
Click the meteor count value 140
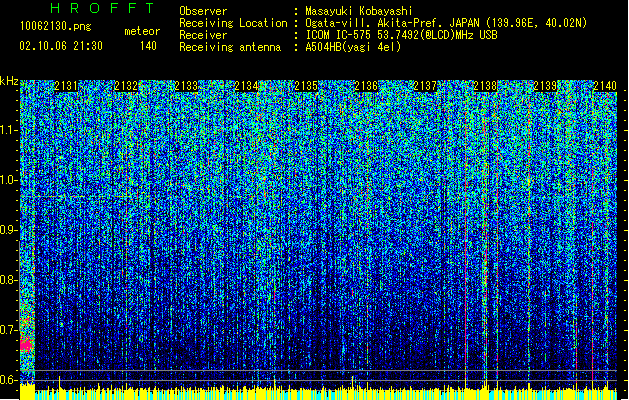pyautogui.click(x=148, y=46)
